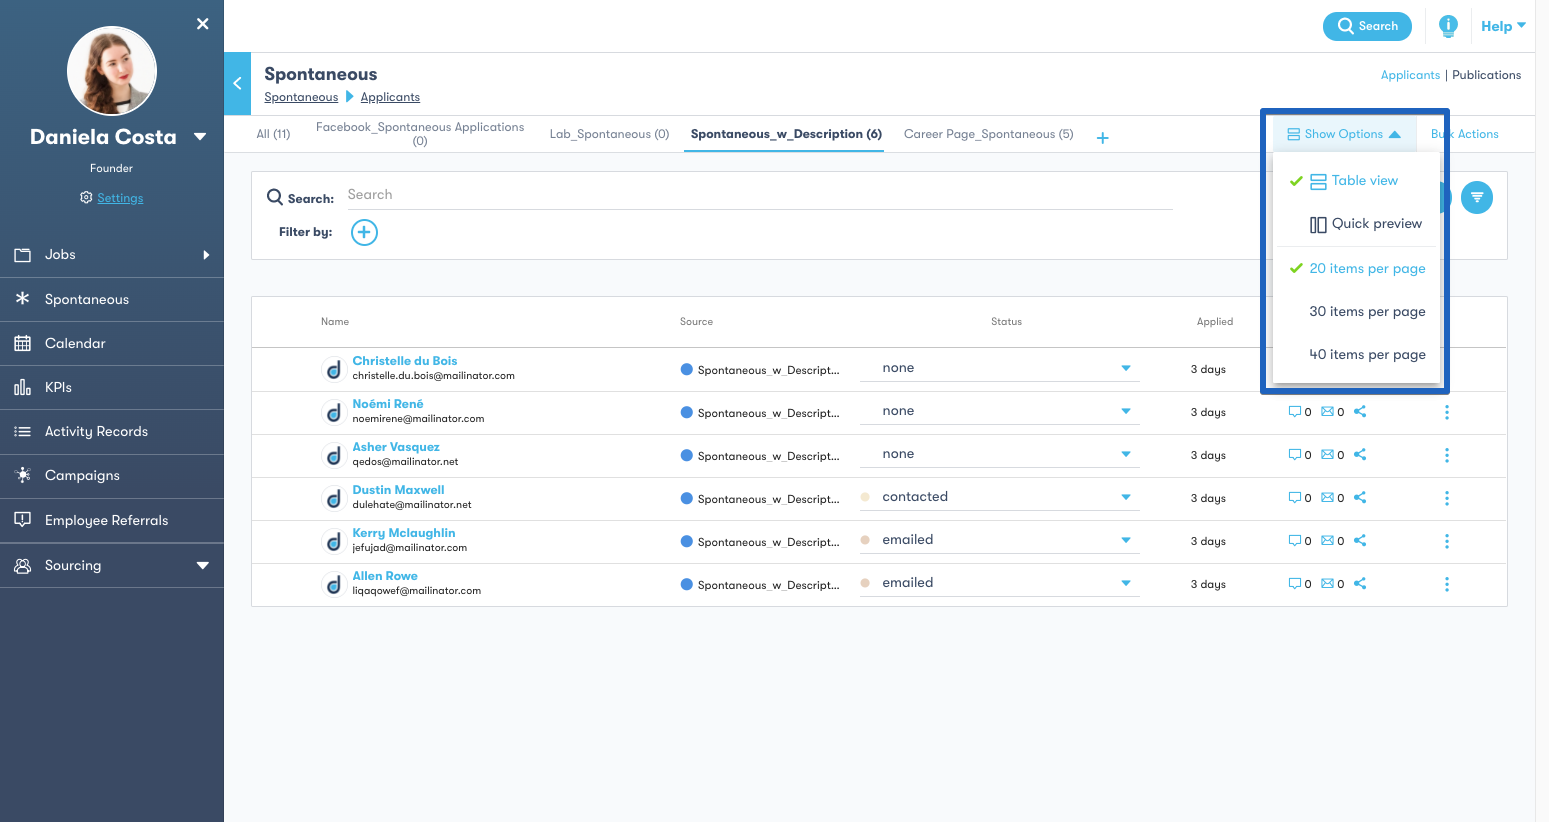This screenshot has width=1549, height=822.
Task: Open the Daniela Costa profile dropdown arrow
Action: 200,137
